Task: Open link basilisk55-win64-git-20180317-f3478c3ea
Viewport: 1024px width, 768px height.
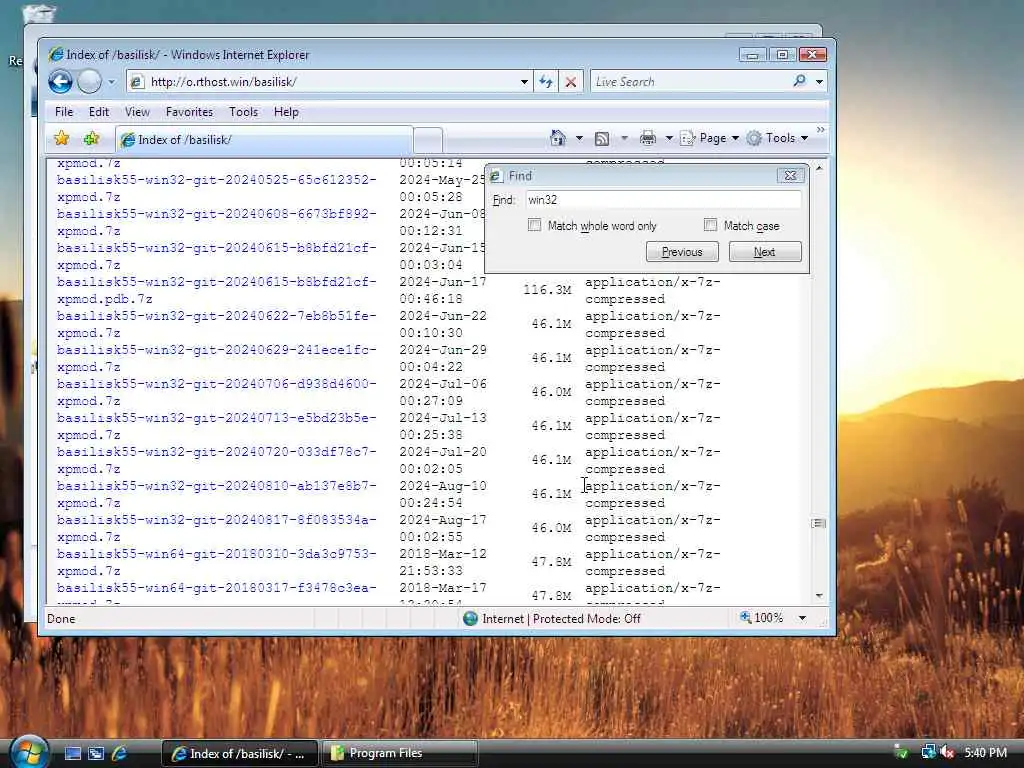Action: pos(216,588)
